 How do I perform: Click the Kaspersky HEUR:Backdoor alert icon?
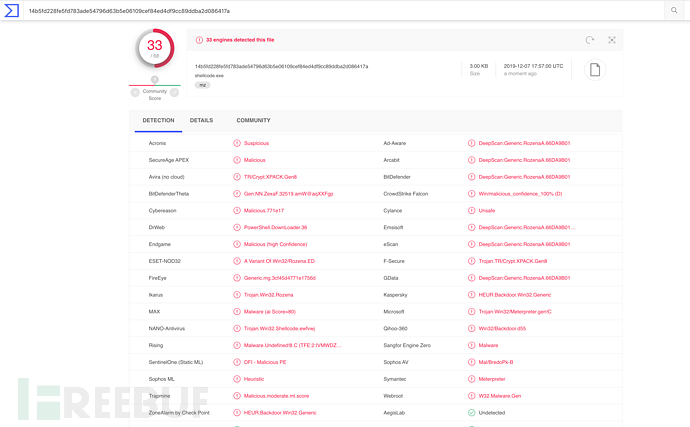471,295
